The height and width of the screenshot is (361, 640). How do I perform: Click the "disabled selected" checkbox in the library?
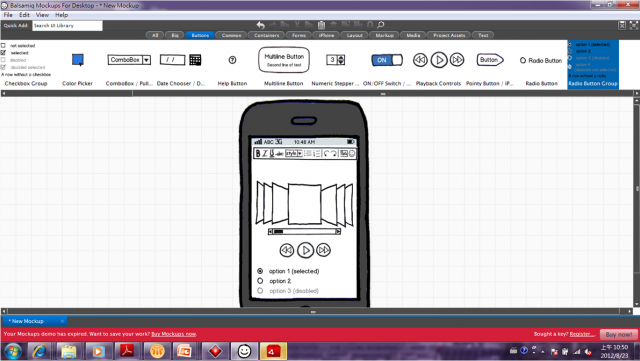pyautogui.click(x=3, y=67)
